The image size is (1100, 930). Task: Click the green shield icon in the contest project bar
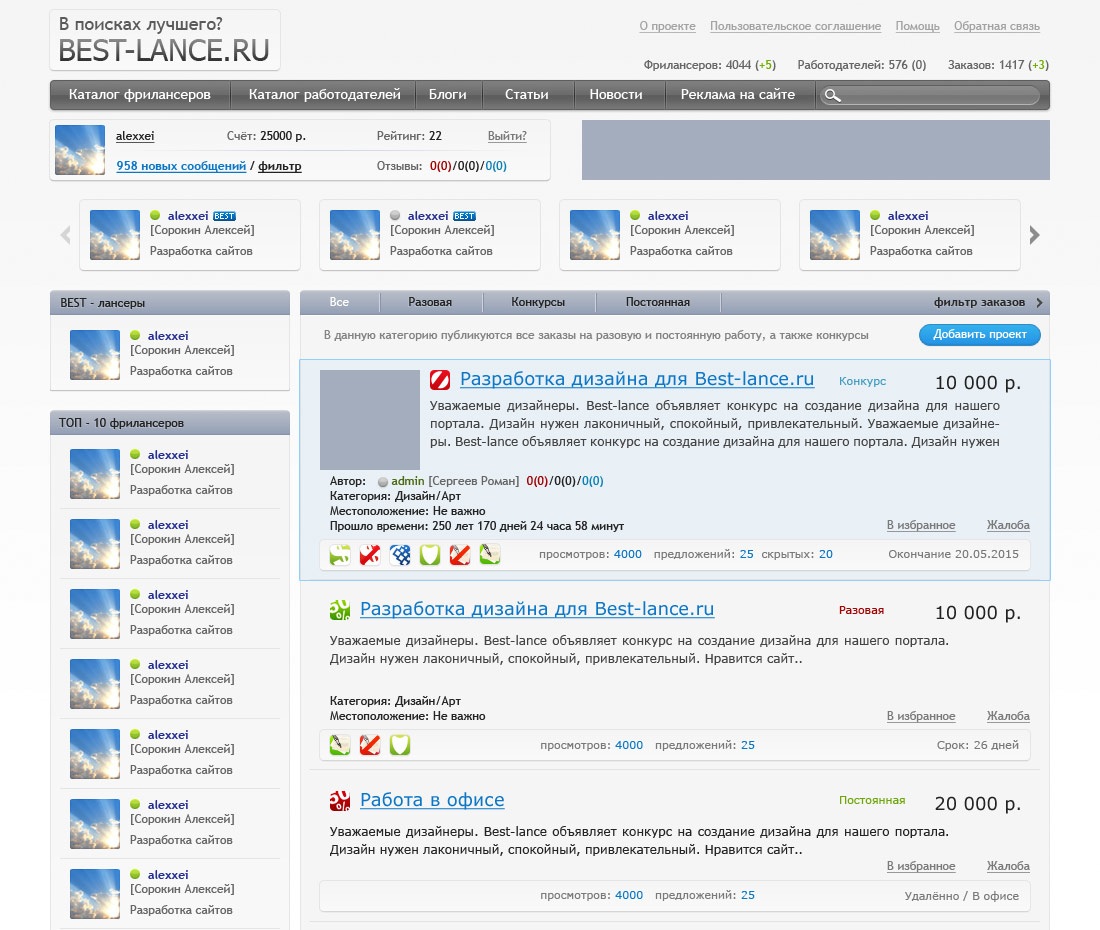[x=430, y=555]
